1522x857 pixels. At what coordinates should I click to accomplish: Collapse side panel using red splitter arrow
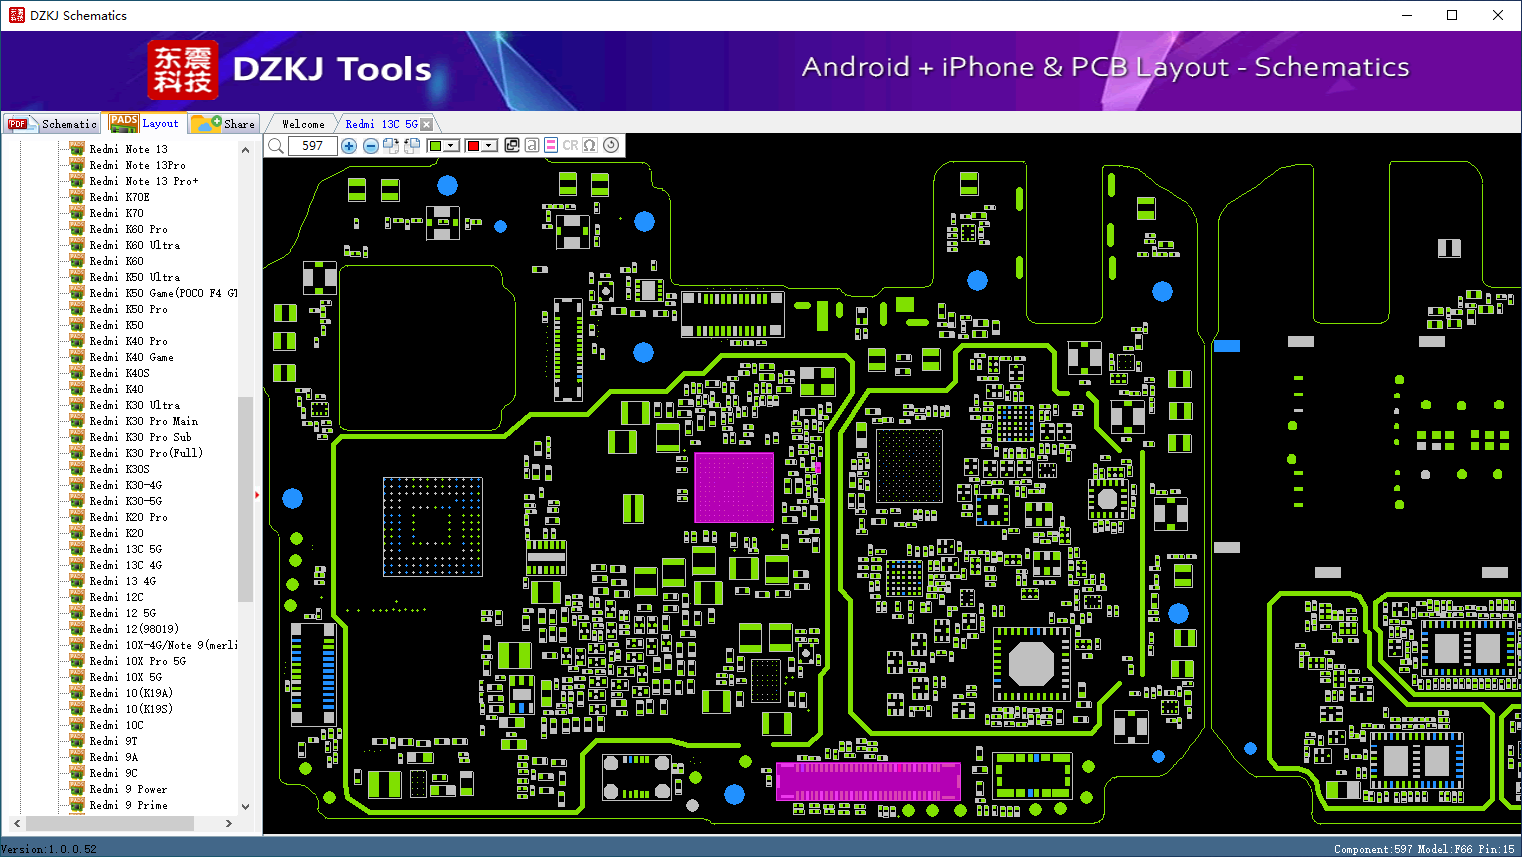257,495
